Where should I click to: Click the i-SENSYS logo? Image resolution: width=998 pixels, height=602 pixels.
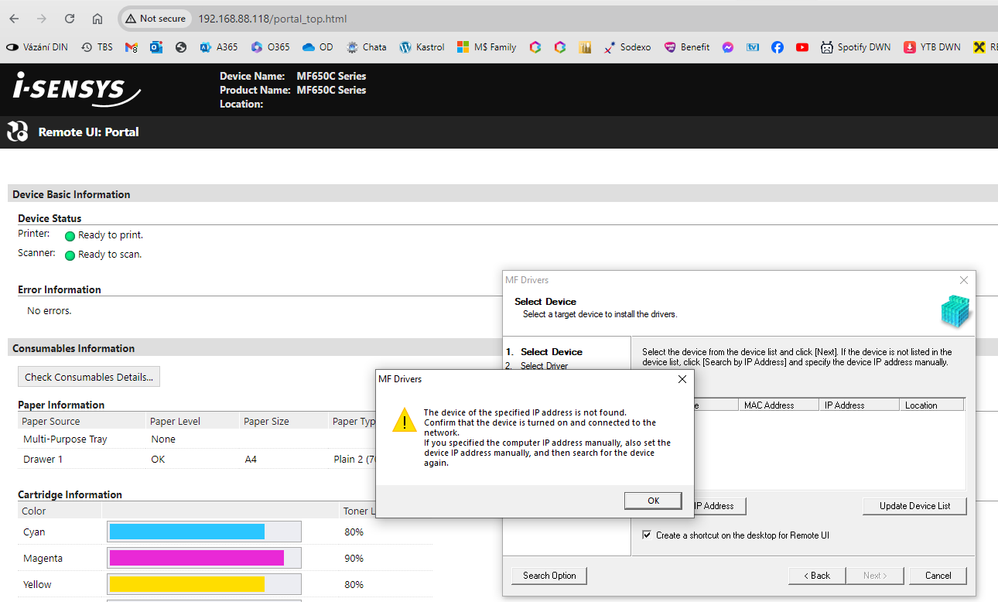(x=70, y=88)
